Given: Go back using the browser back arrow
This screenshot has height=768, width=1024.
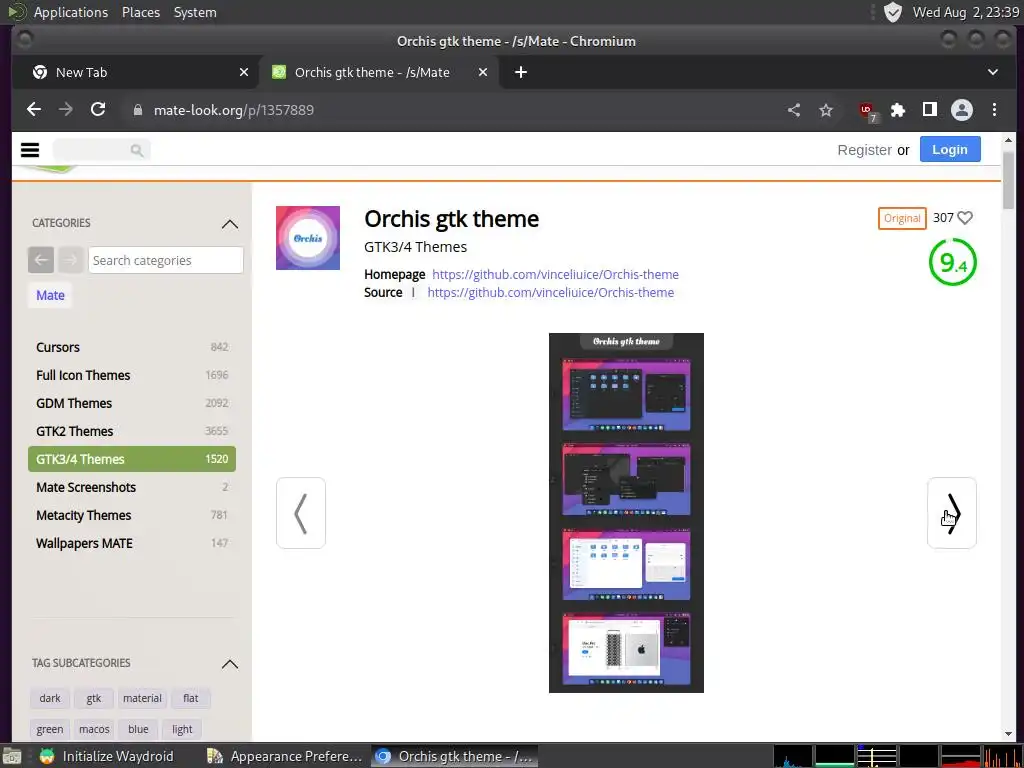Looking at the screenshot, I should (x=33, y=110).
